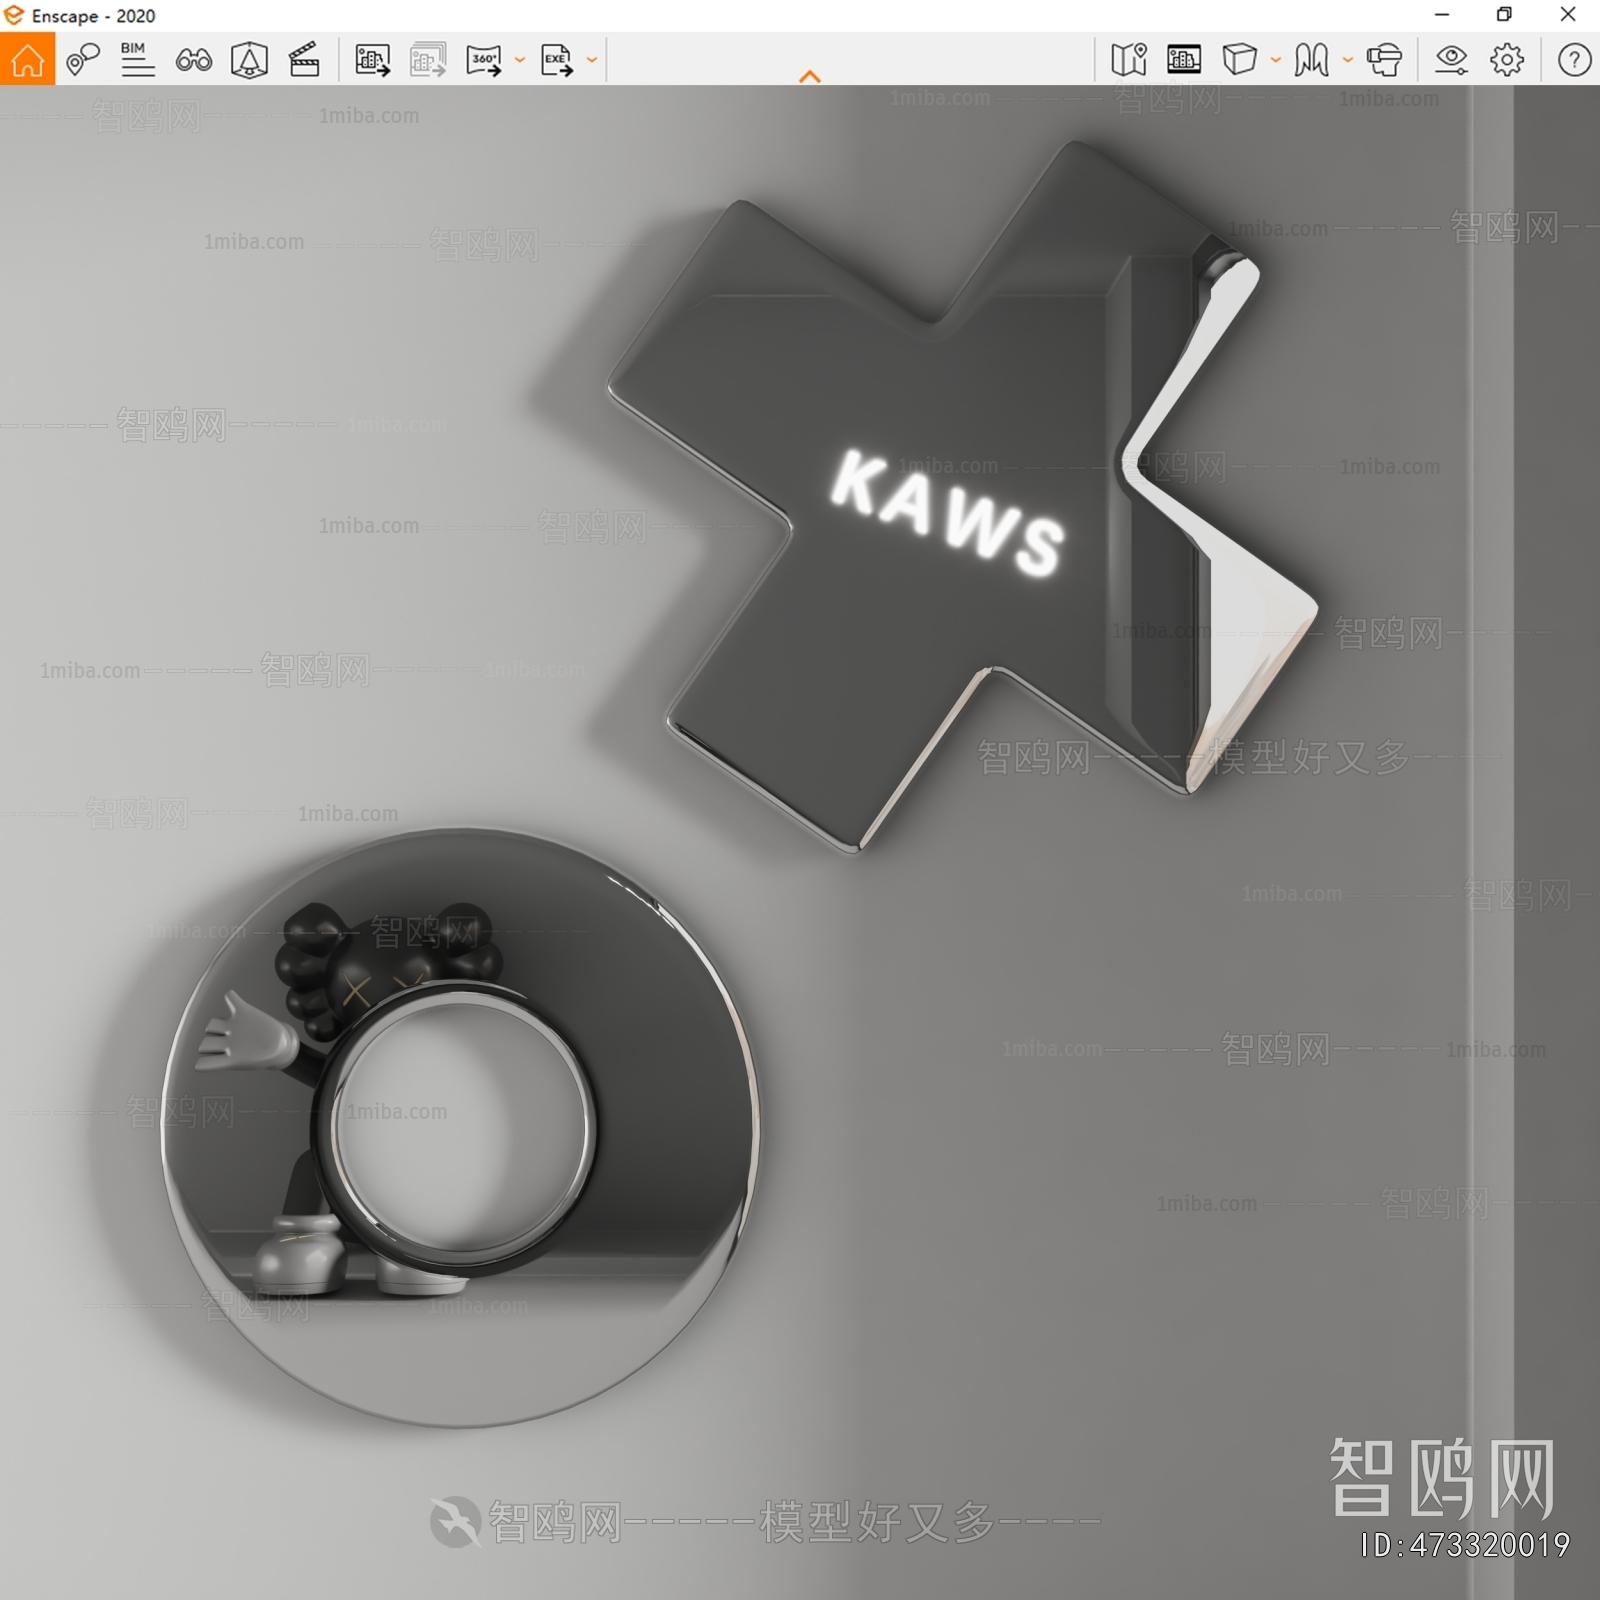This screenshot has height=1600, width=1600.
Task: Click the glowing KAWS text in viewport
Action: pyautogui.click(x=947, y=512)
